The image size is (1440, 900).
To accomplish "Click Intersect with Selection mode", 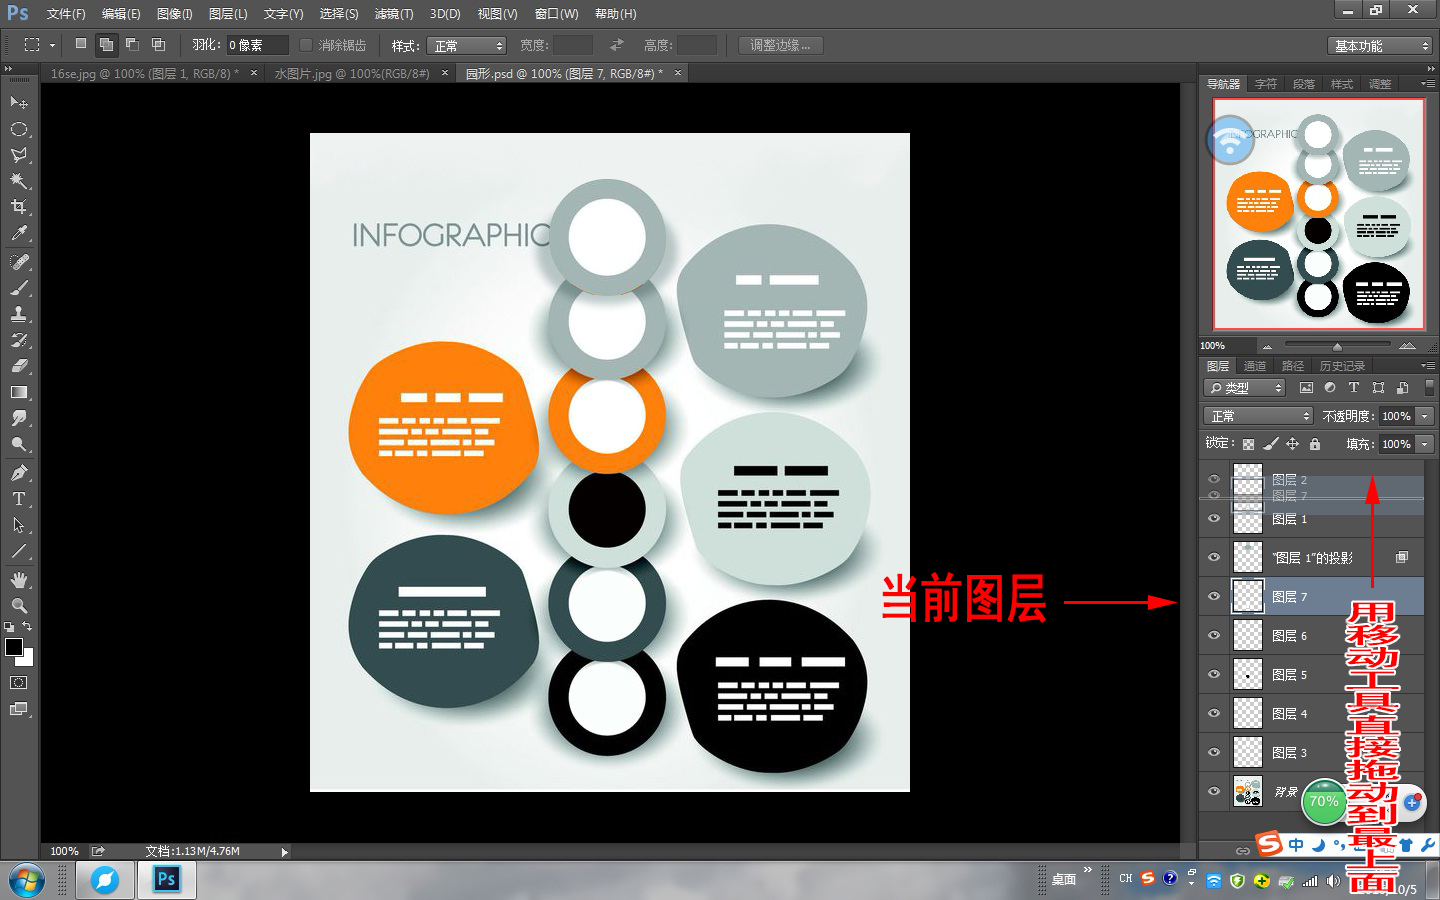I will pos(158,44).
